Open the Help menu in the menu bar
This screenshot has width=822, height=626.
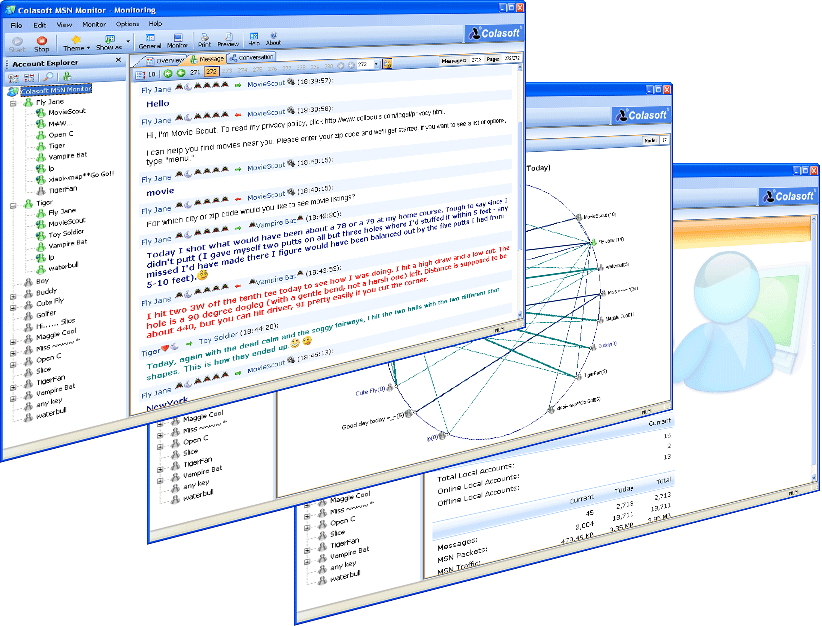click(155, 24)
